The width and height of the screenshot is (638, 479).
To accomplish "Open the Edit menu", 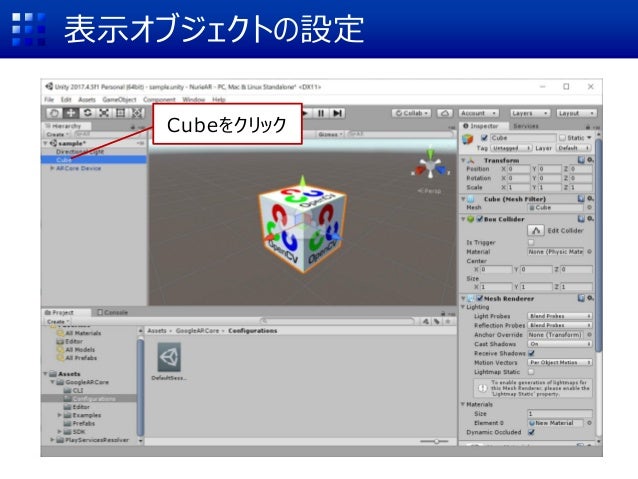I will coord(66,99).
